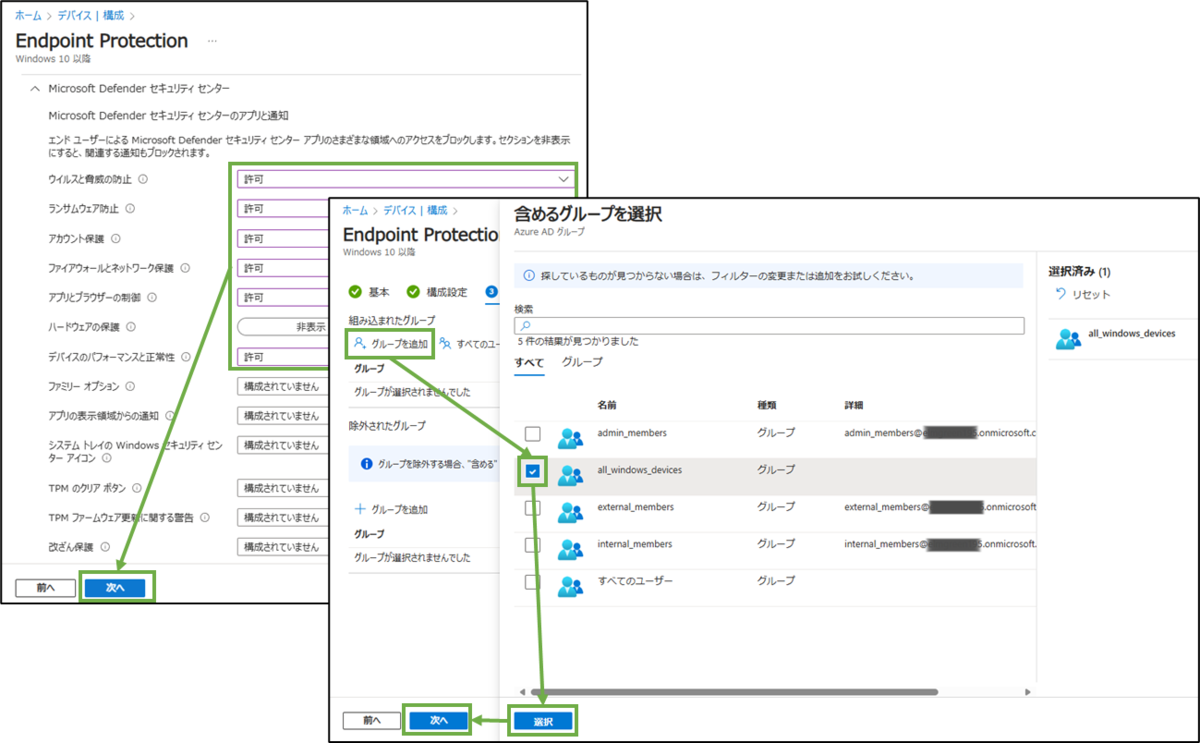The height and width of the screenshot is (743, 1200).
Task: Open the デバイスのパフォーマンスと正常性 dropdown
Action: [x=283, y=357]
